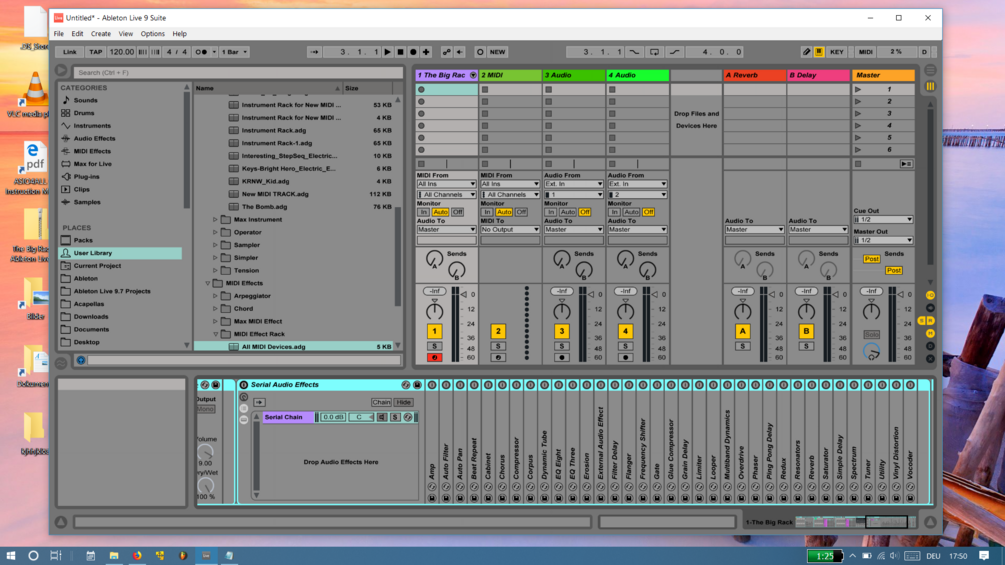Image resolution: width=1005 pixels, height=565 pixels.
Task: Activate Draw Mode pencil icon
Action: (x=806, y=52)
